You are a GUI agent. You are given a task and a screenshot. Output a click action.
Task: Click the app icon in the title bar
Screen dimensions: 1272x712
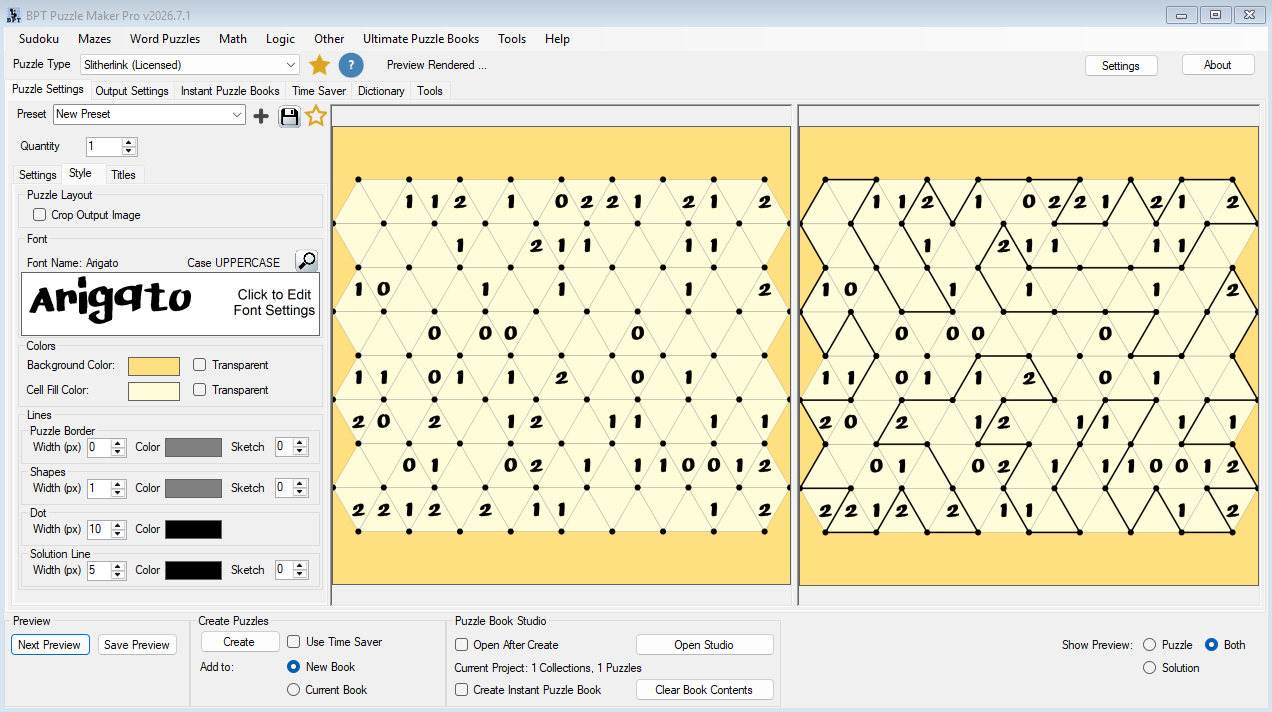pyautogui.click(x=12, y=15)
